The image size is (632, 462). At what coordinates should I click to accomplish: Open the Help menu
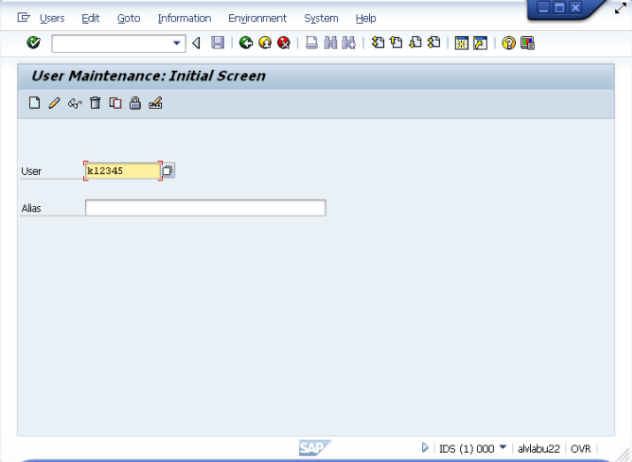click(366, 18)
